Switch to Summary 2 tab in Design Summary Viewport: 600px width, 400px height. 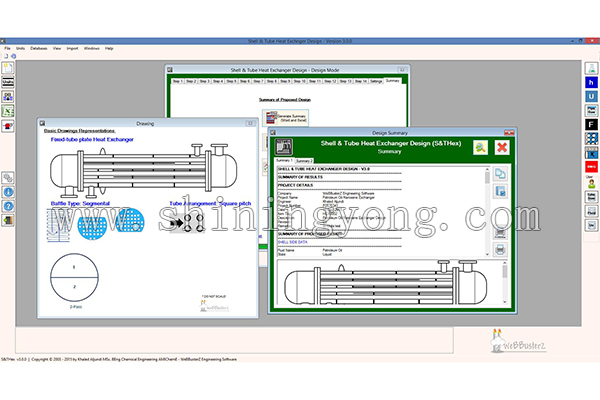click(304, 161)
